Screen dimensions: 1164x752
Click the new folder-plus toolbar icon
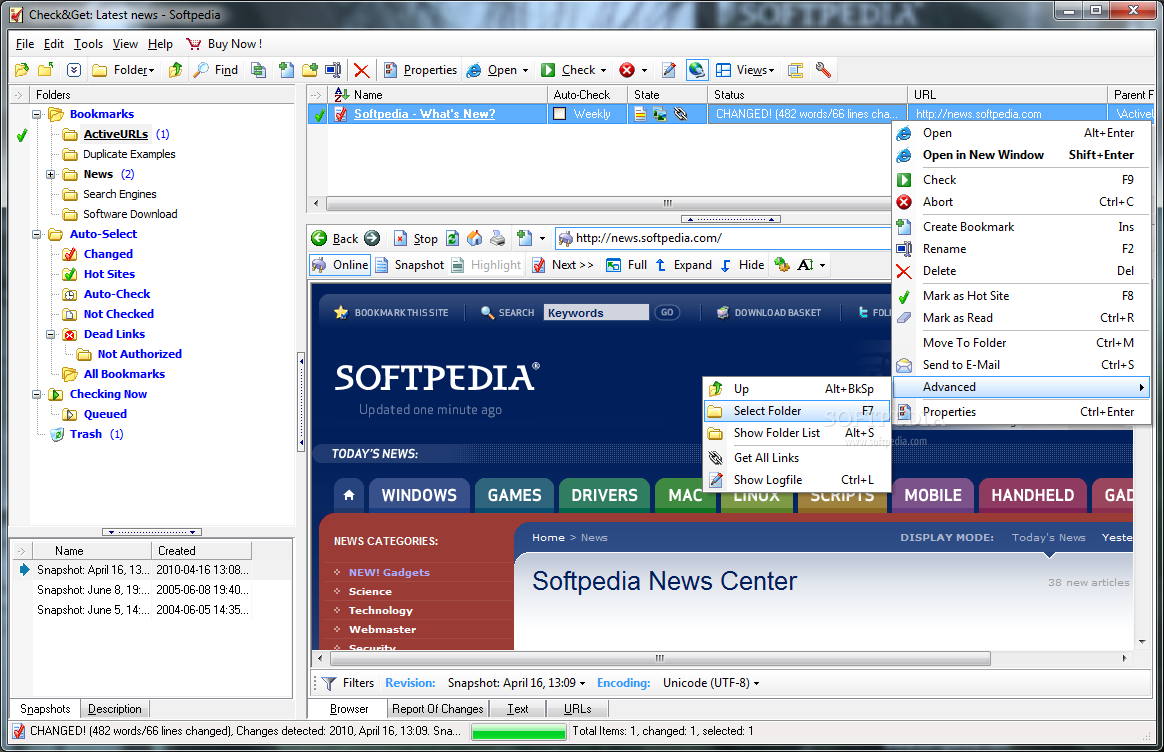[x=310, y=70]
